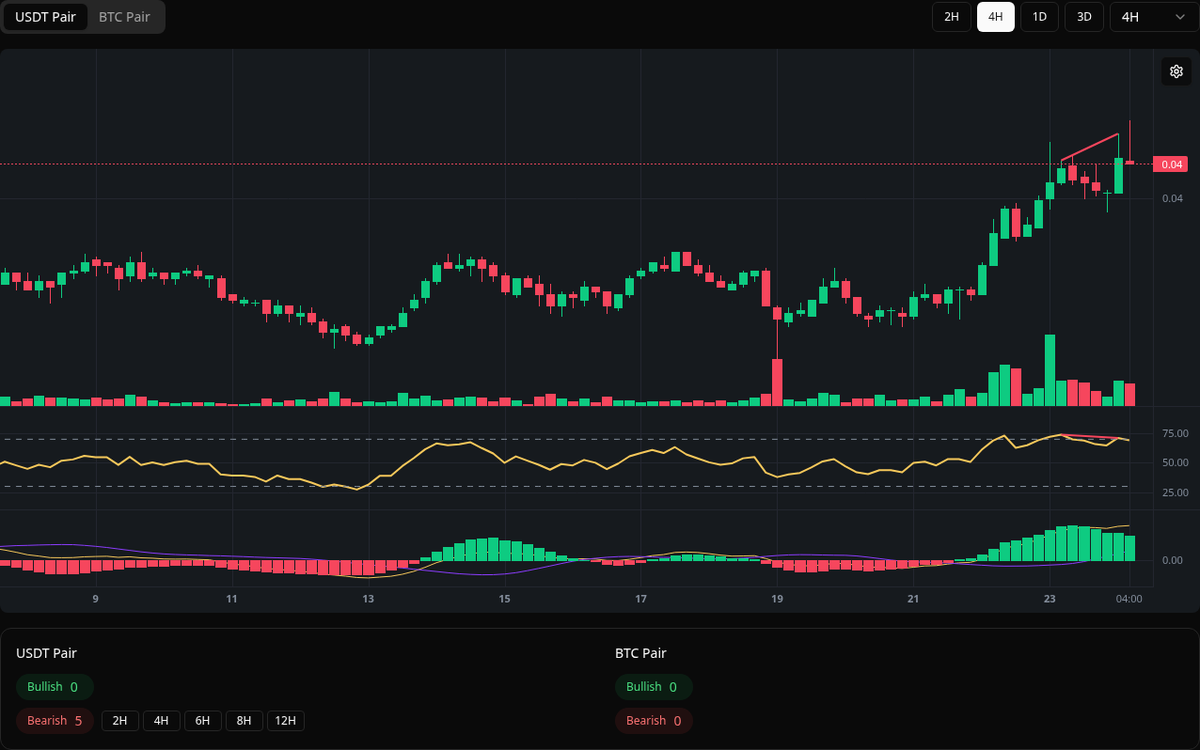The height and width of the screenshot is (750, 1200).
Task: Enable the Bearish filter under BTC Pair
Action: 653,720
